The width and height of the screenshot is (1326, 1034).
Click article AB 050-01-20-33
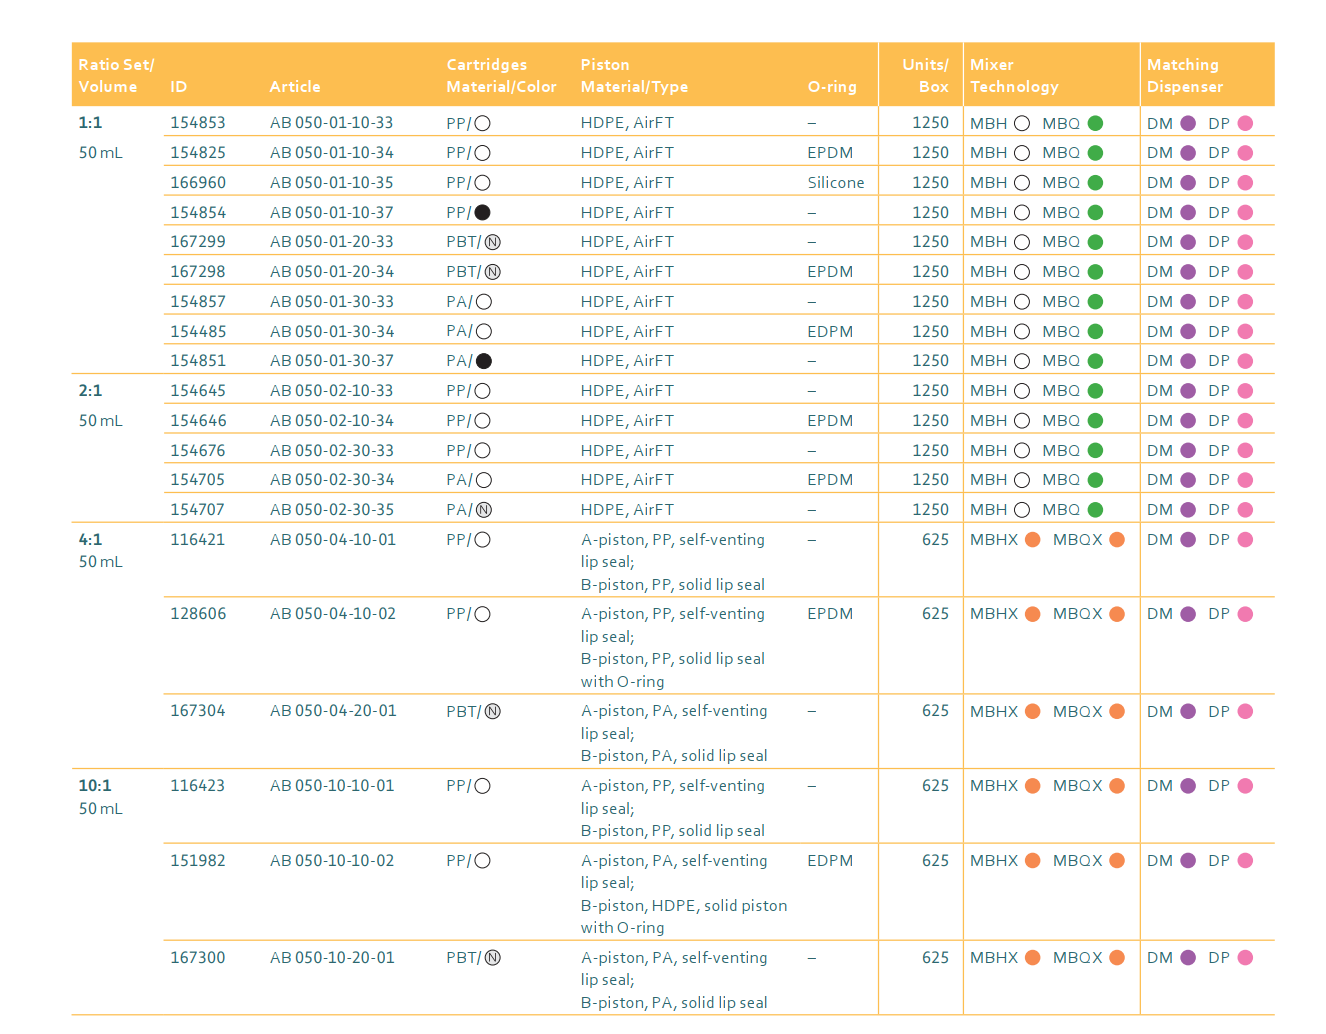[332, 242]
